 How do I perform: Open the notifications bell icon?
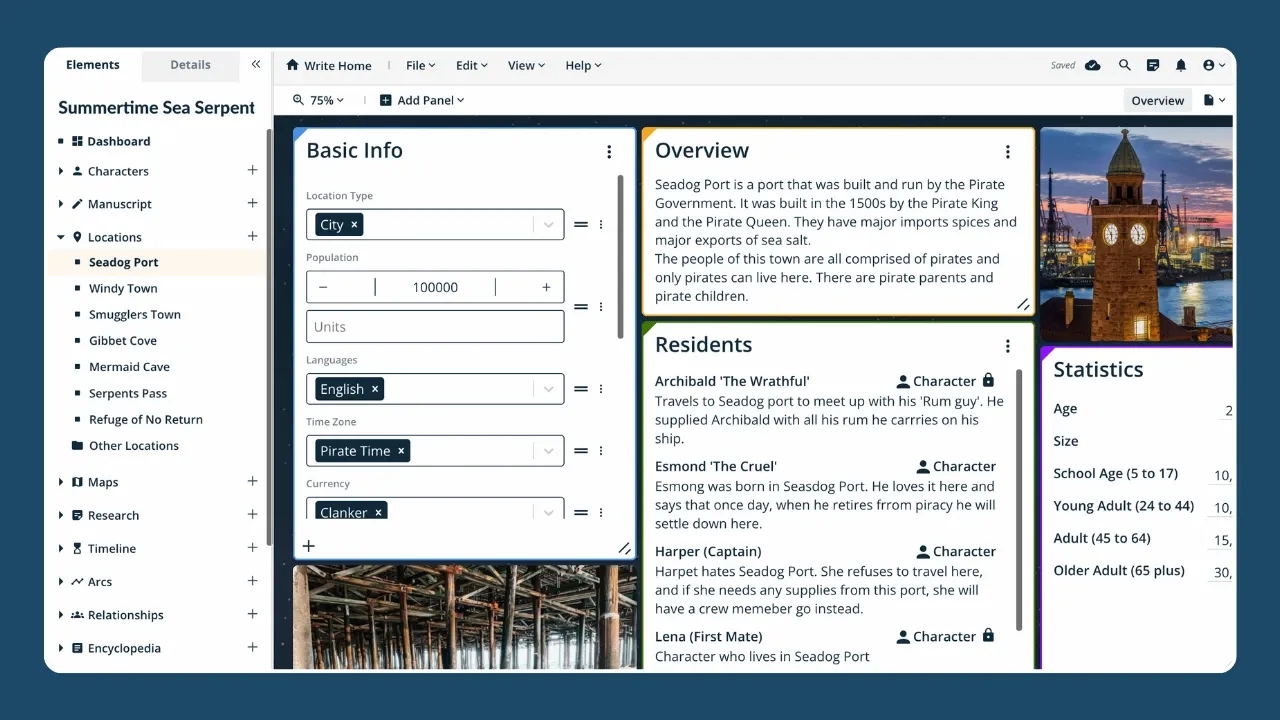[1181, 65]
